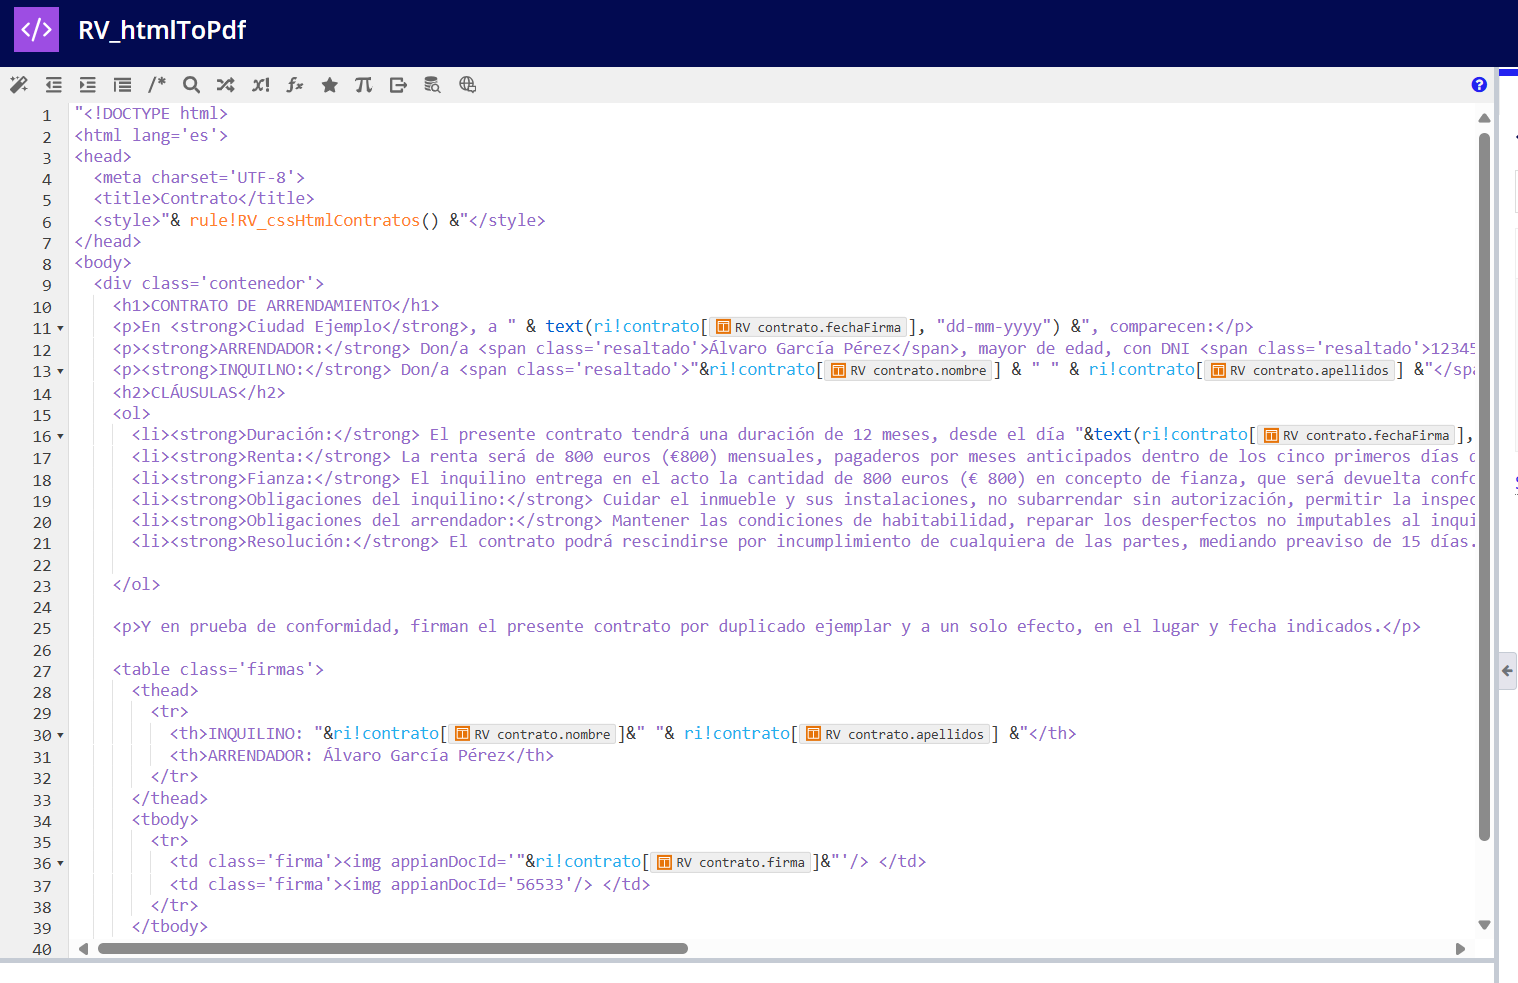Click the indent code icon
1518x983 pixels.
coord(88,85)
